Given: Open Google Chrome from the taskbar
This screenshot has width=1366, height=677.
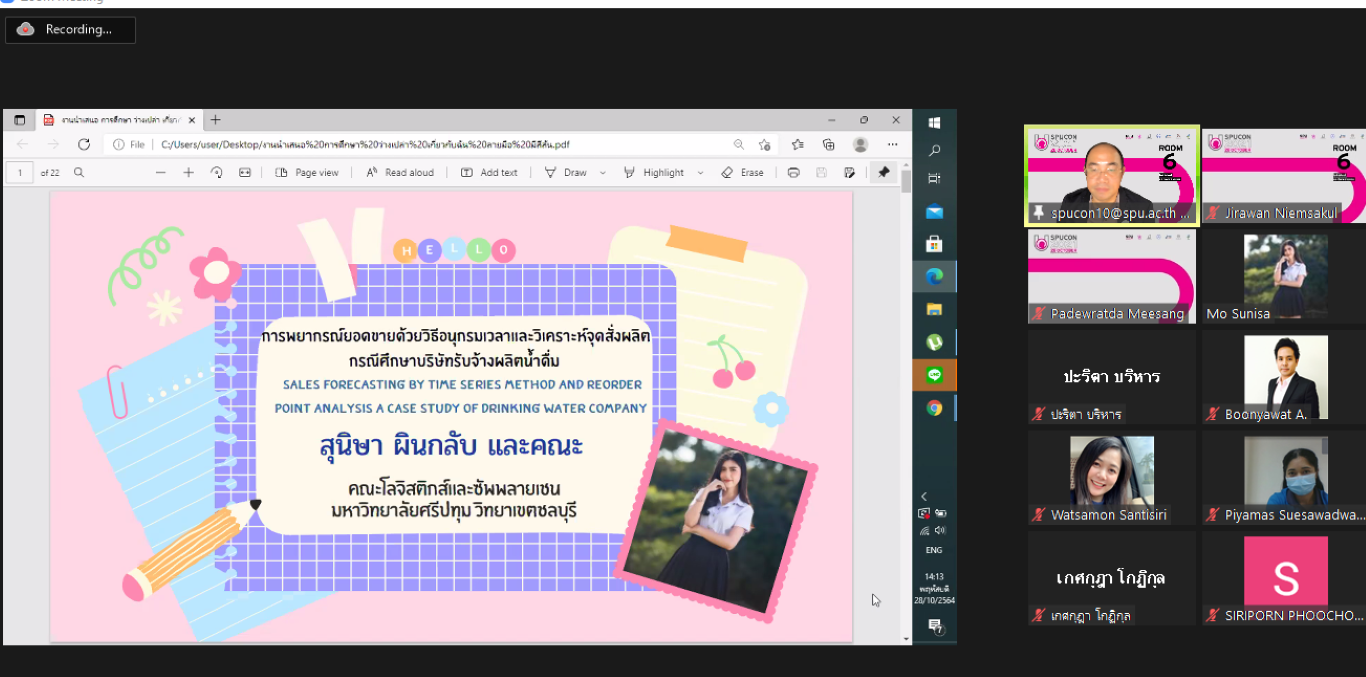Looking at the screenshot, I should (x=934, y=407).
